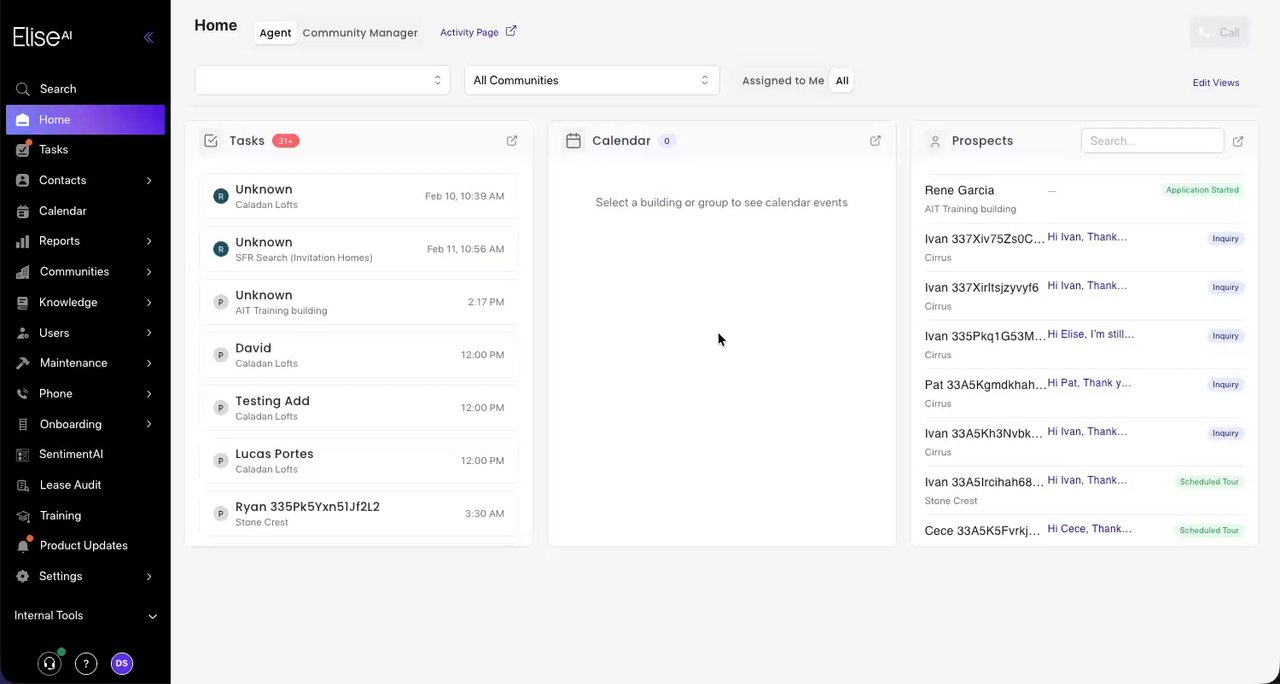Collapse the sidebar with double chevron icon
This screenshot has height=684, width=1280.
148,38
